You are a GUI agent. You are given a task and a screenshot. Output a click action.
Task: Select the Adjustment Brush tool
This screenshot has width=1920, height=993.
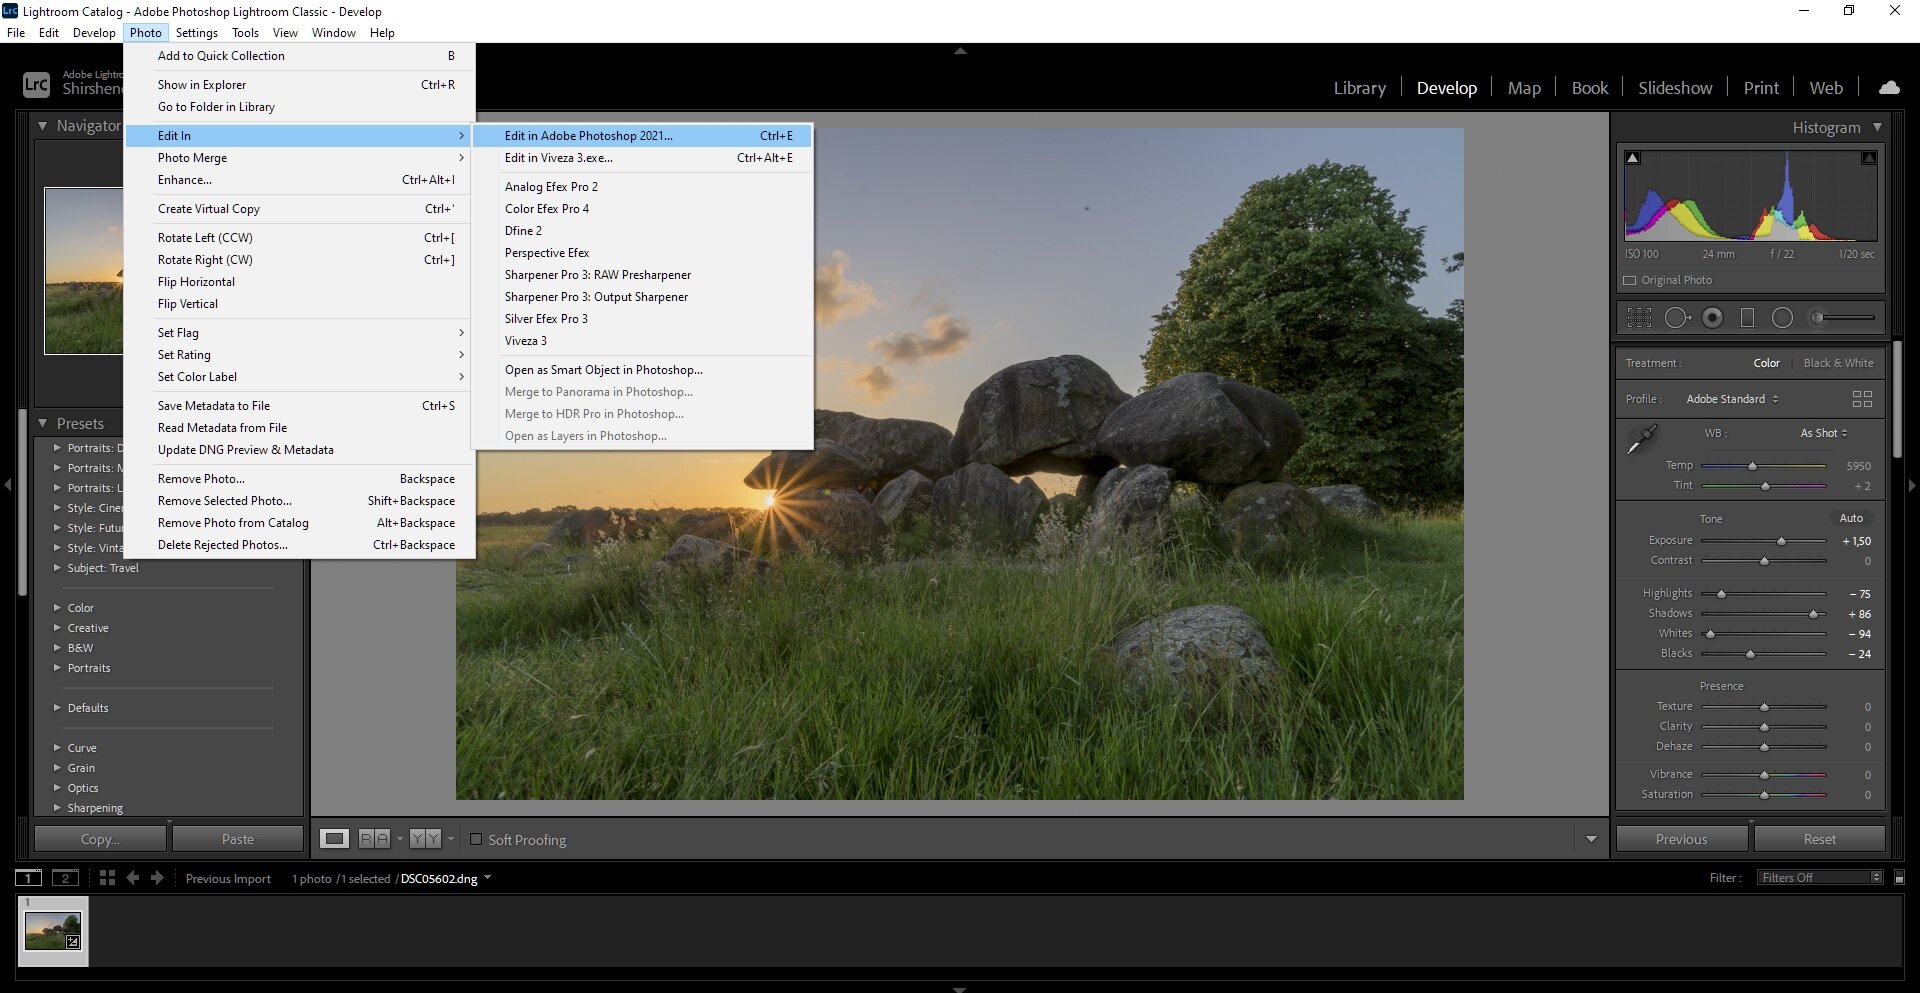click(x=1818, y=318)
